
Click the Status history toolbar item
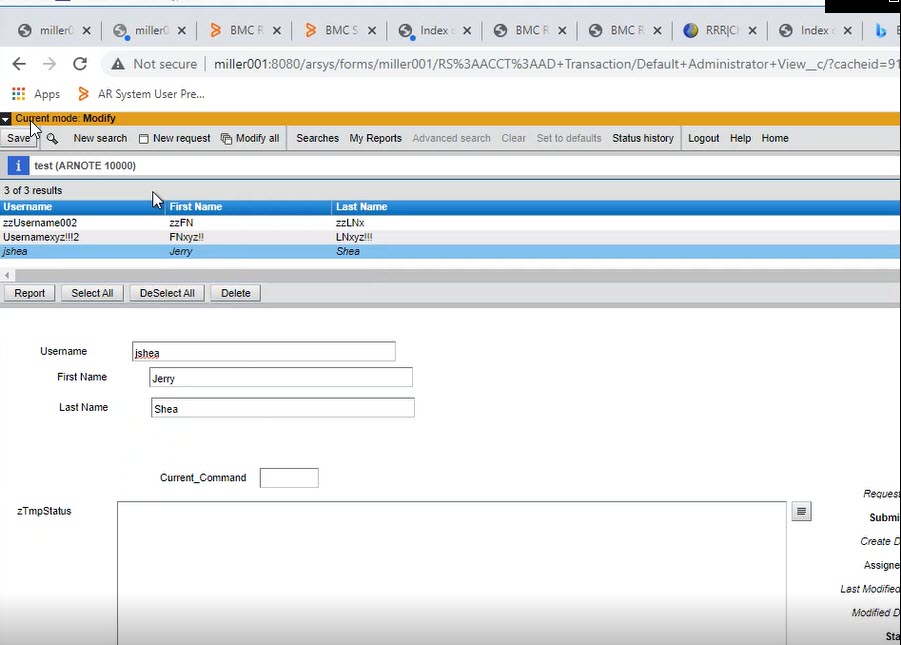(642, 139)
